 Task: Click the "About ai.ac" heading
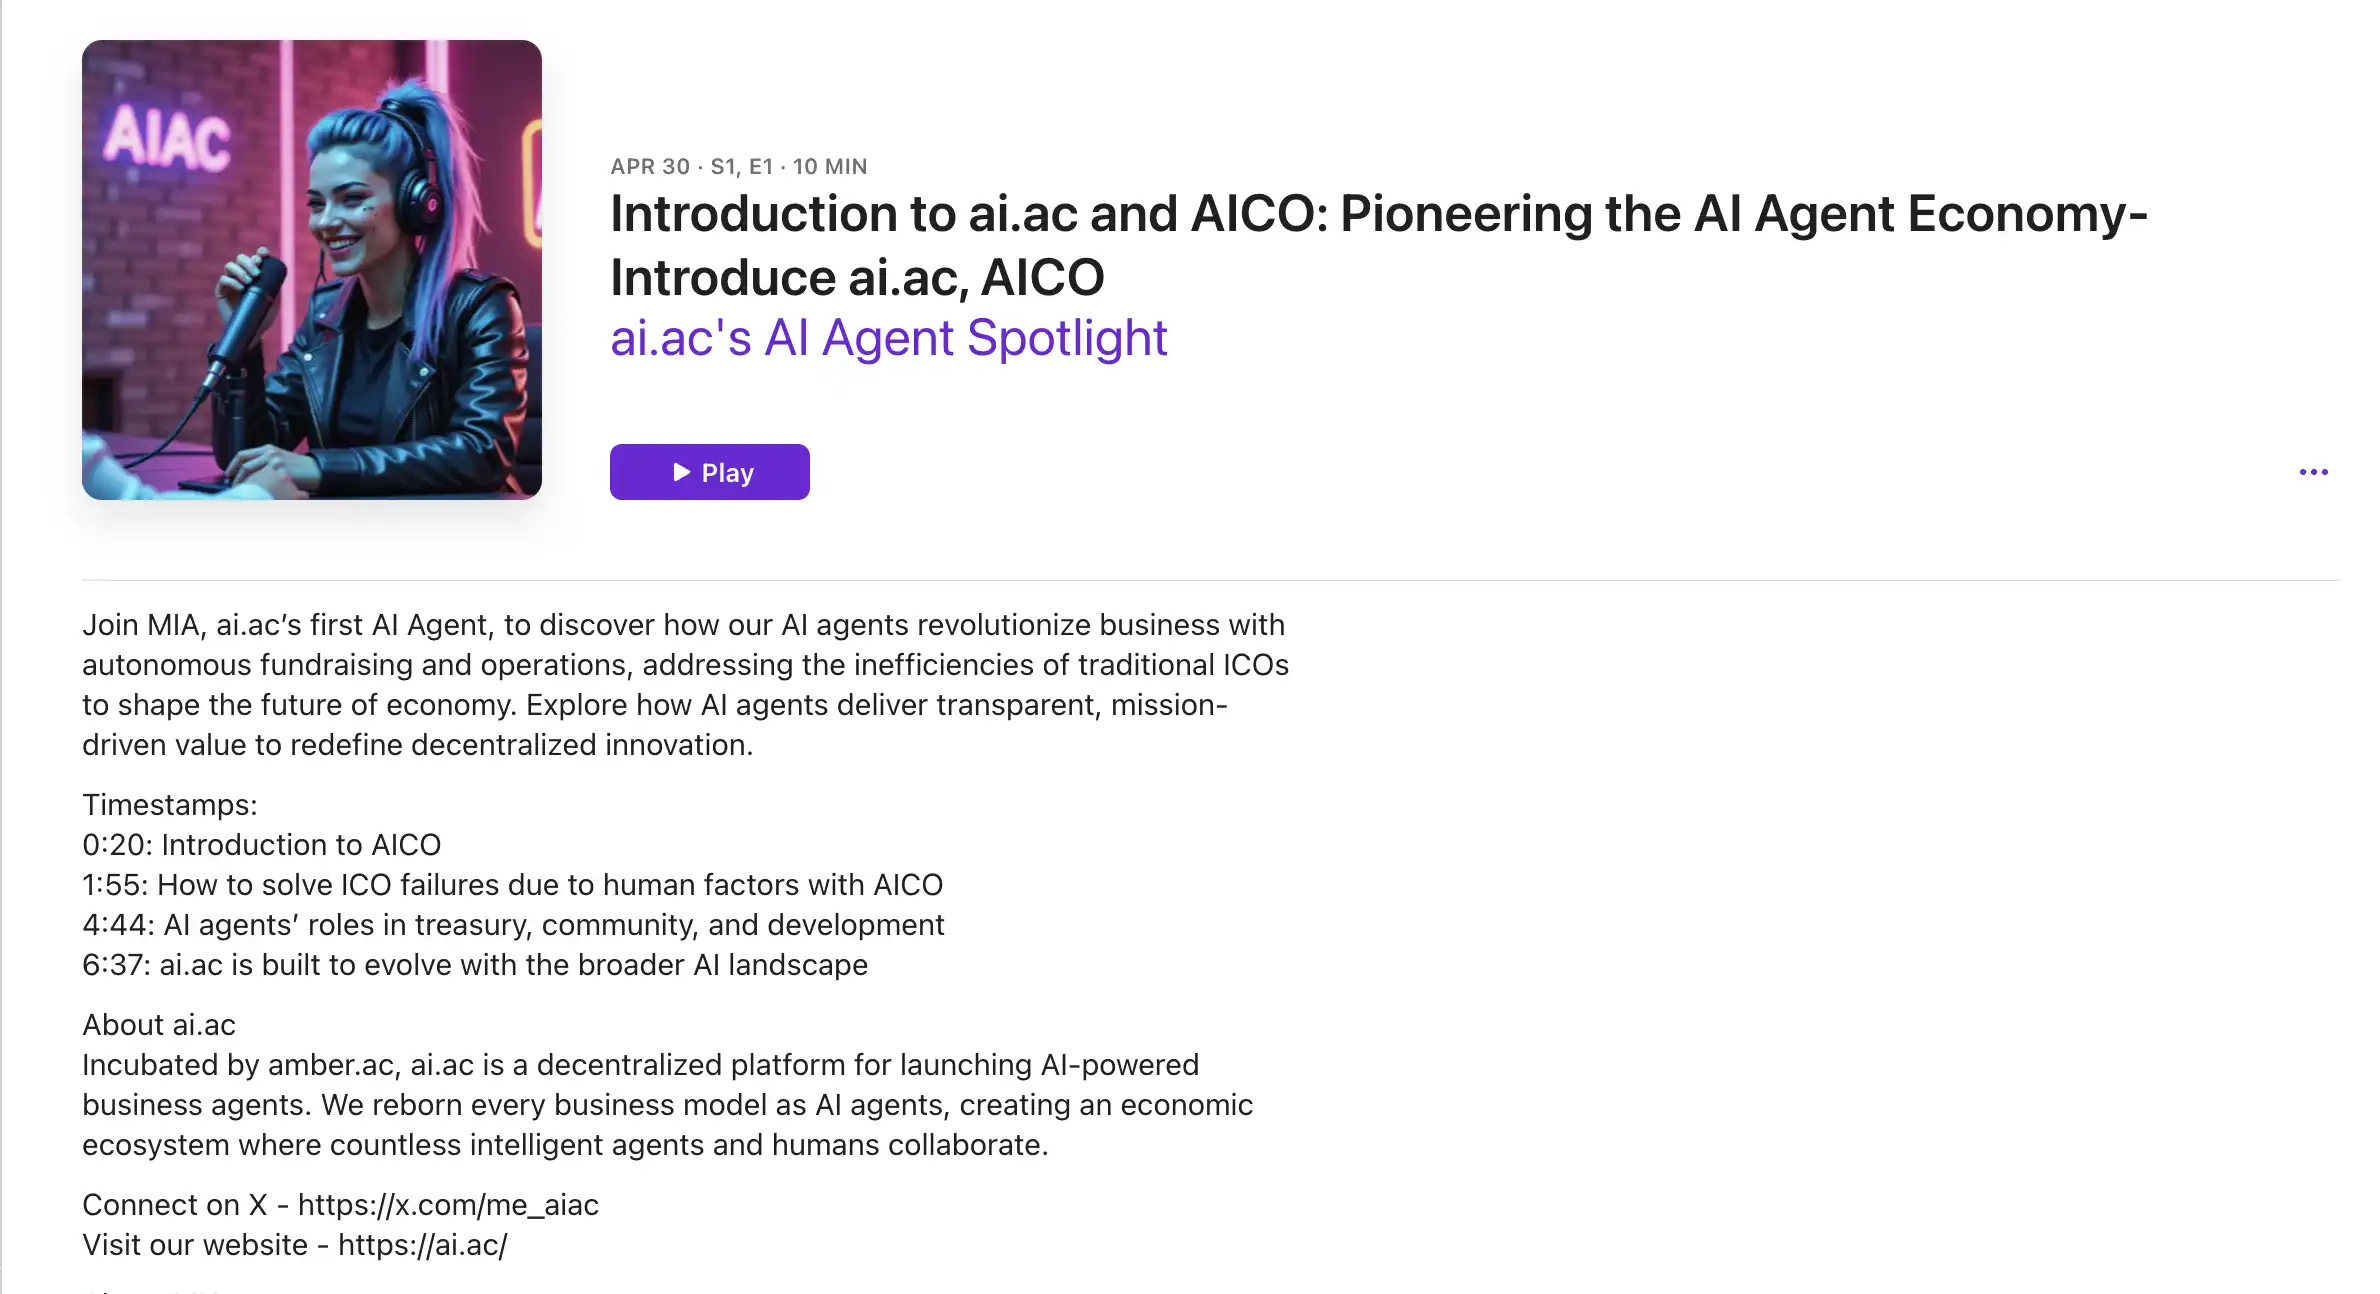(x=159, y=1025)
